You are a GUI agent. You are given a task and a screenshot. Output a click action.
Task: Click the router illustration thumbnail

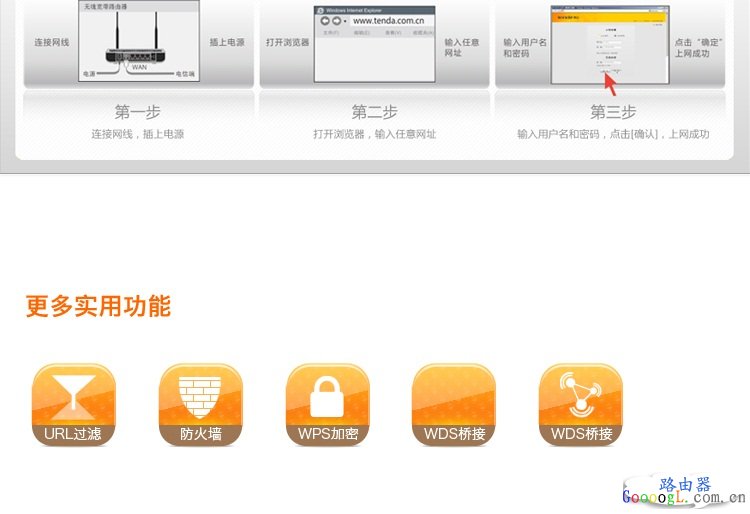click(x=138, y=42)
